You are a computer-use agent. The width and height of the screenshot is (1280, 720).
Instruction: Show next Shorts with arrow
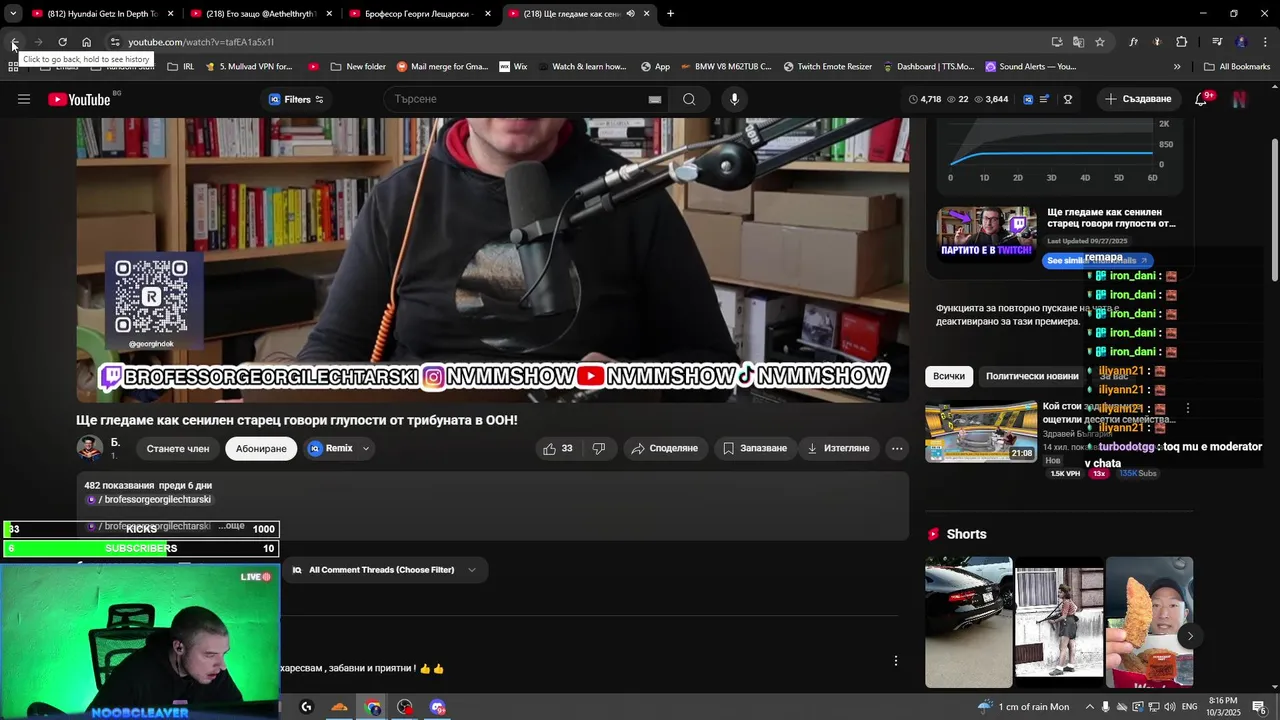coord(1190,636)
